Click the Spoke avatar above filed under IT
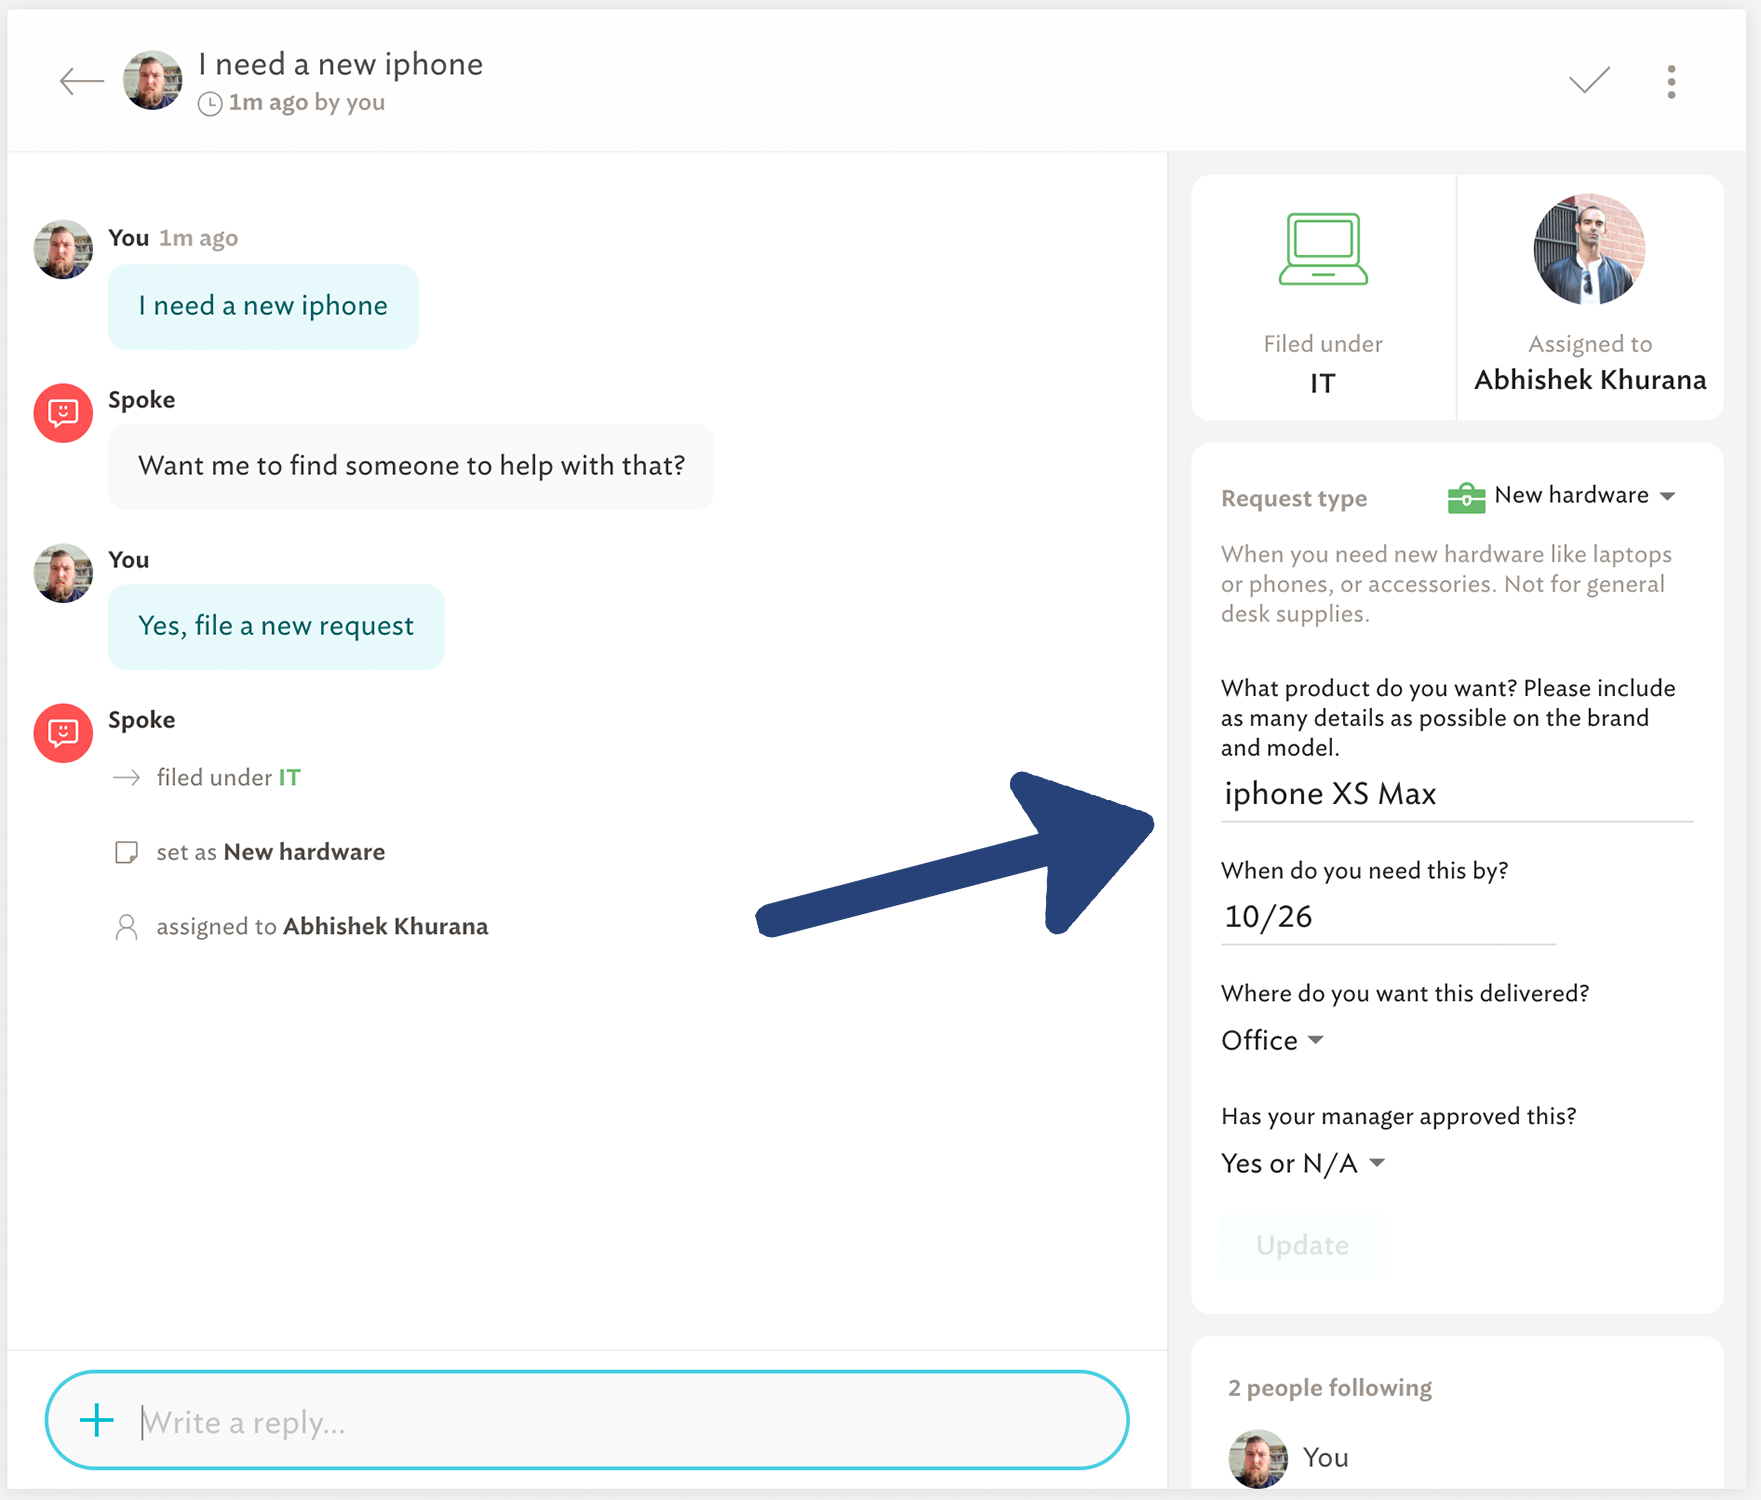Viewport: 1761px width, 1500px height. [x=63, y=733]
